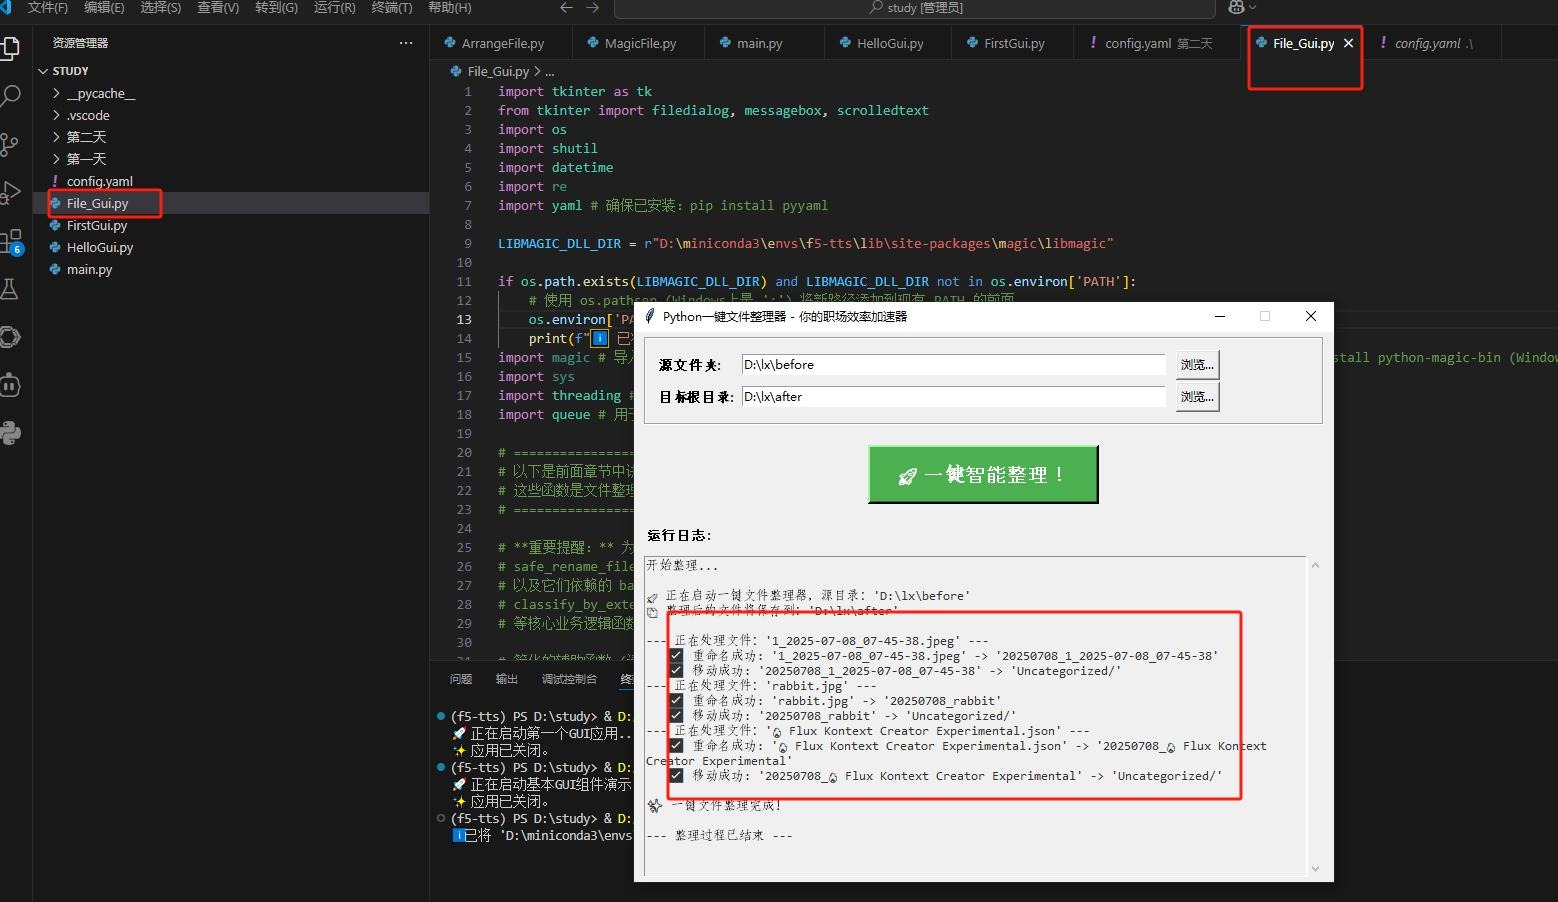Open Source Control in the activity bar
The image size is (1558, 902).
pyautogui.click(x=10, y=144)
